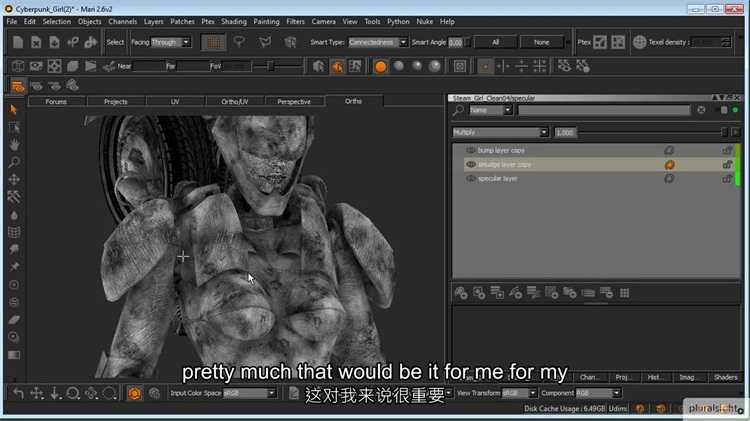The width and height of the screenshot is (750, 421).
Task: Click the orange layers-eye icon
Action: coord(18,86)
